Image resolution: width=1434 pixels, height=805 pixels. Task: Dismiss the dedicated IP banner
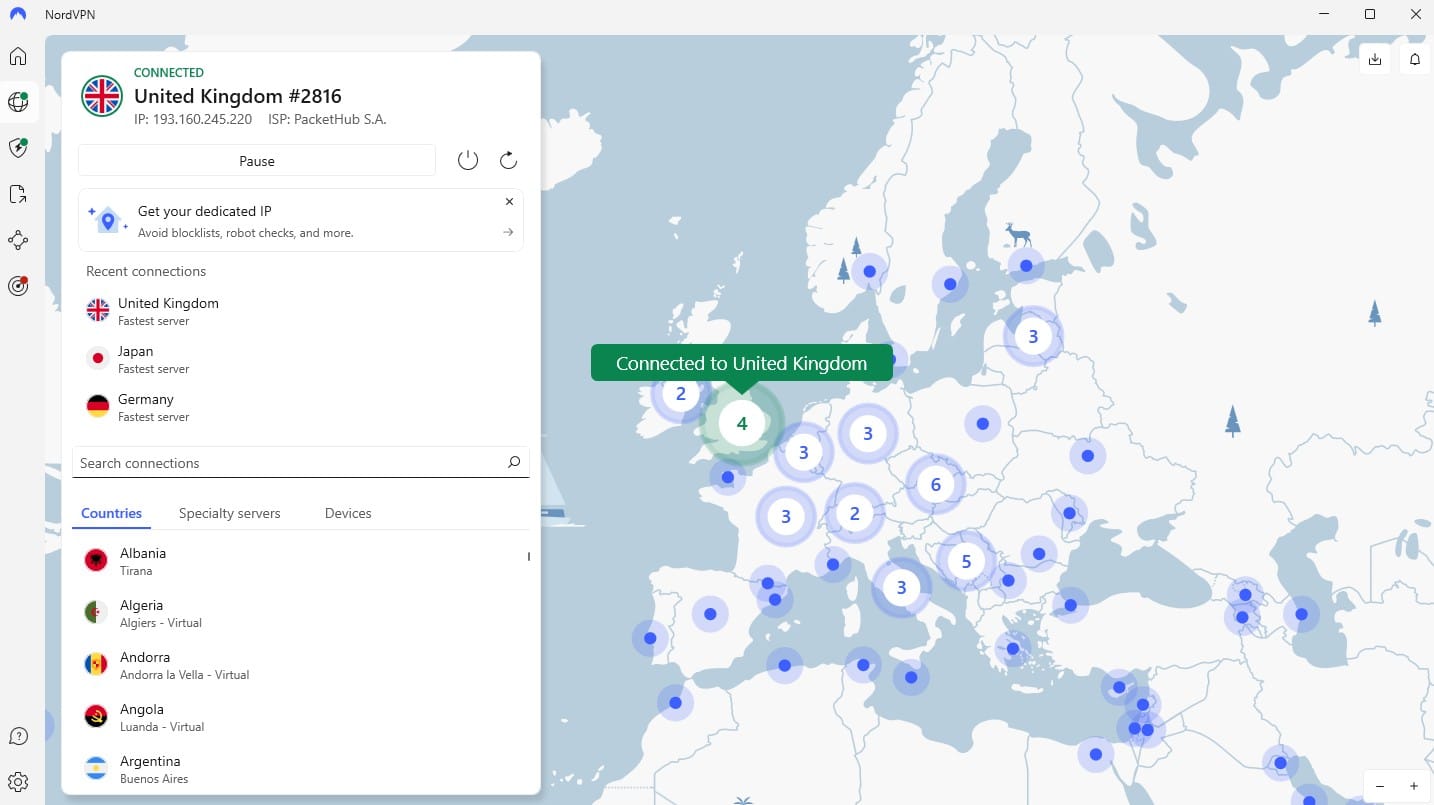(509, 201)
